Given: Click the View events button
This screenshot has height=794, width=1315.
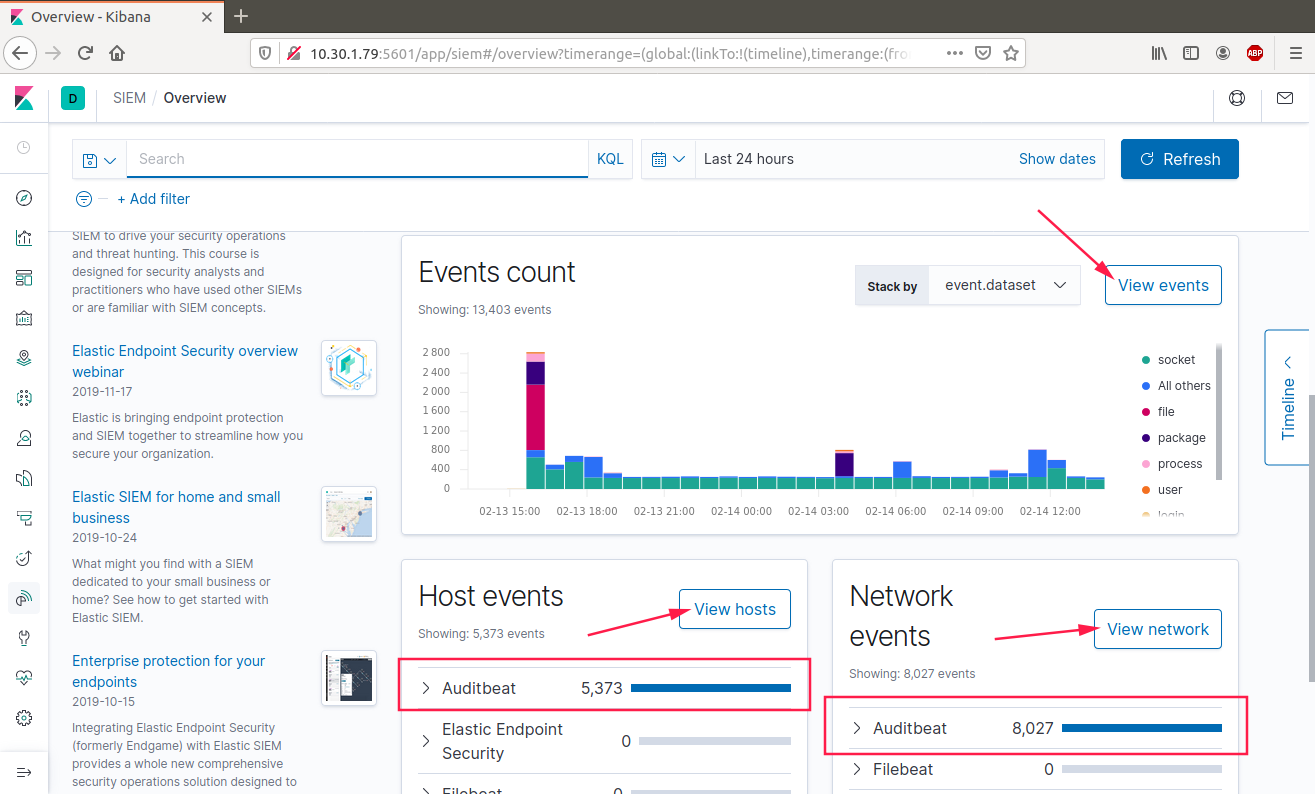Looking at the screenshot, I should pos(1163,285).
